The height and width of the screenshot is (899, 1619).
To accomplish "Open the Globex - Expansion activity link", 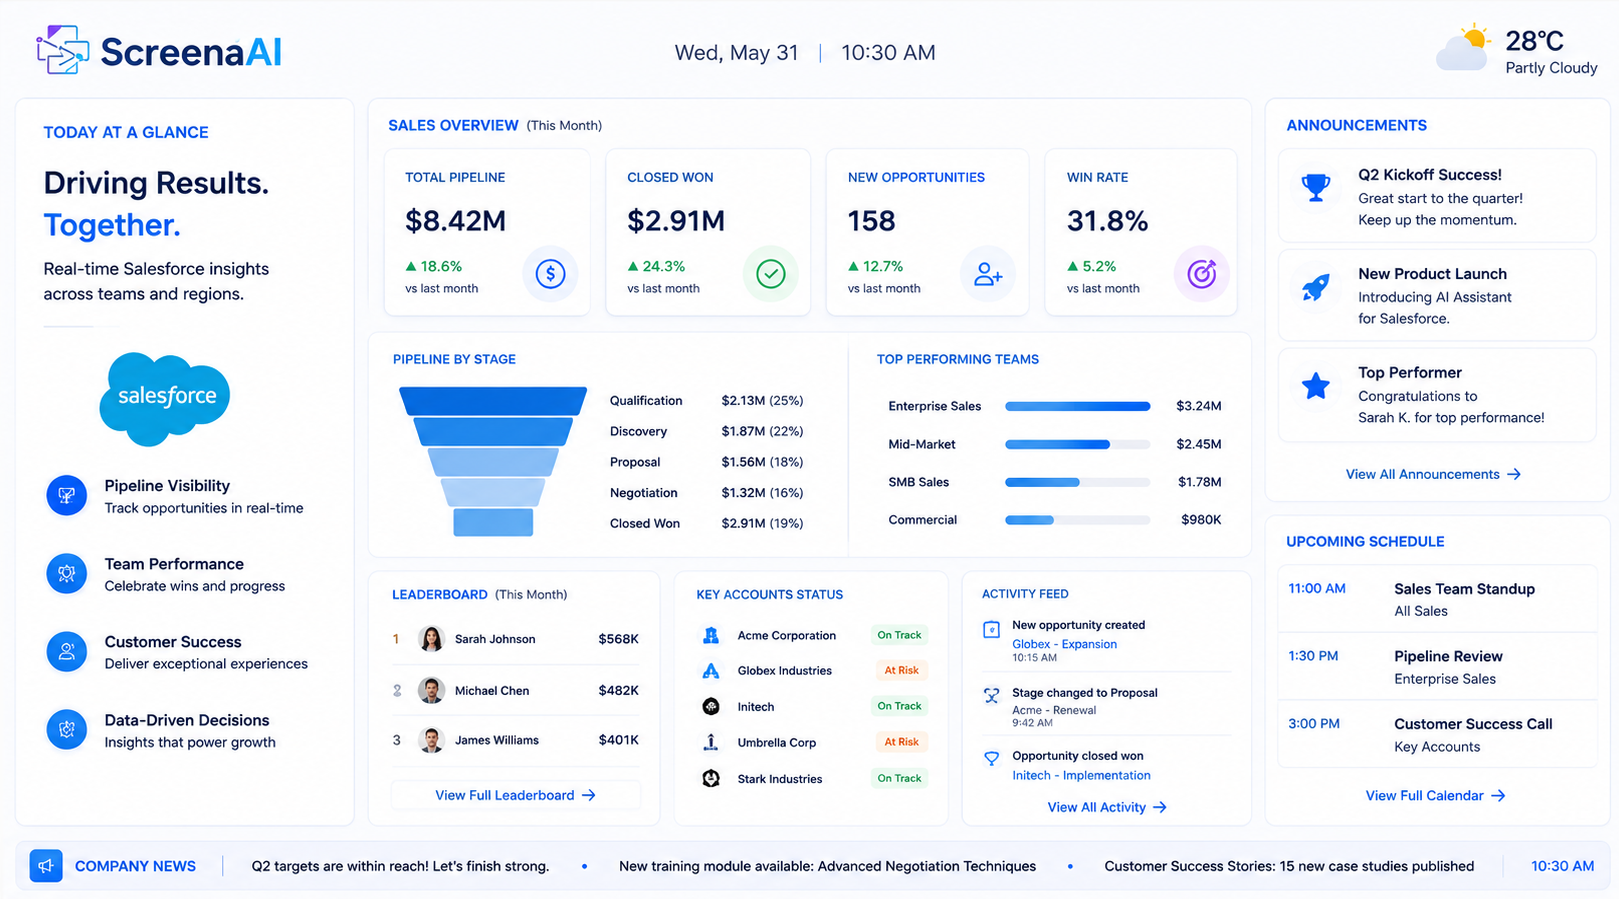I will coord(1064,644).
